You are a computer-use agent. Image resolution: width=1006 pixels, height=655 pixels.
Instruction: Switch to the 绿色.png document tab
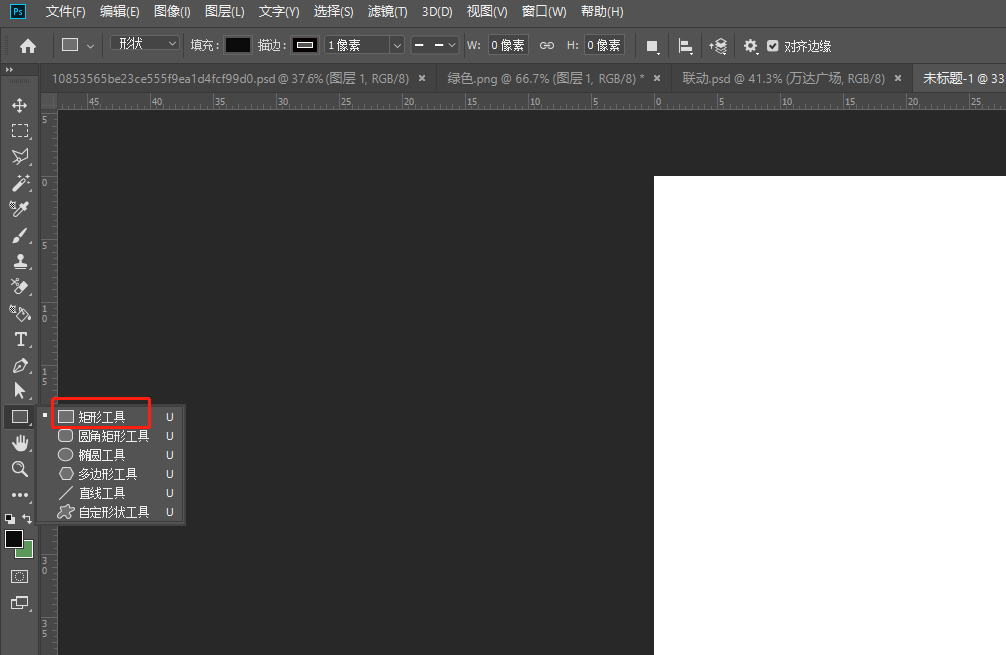pos(546,78)
